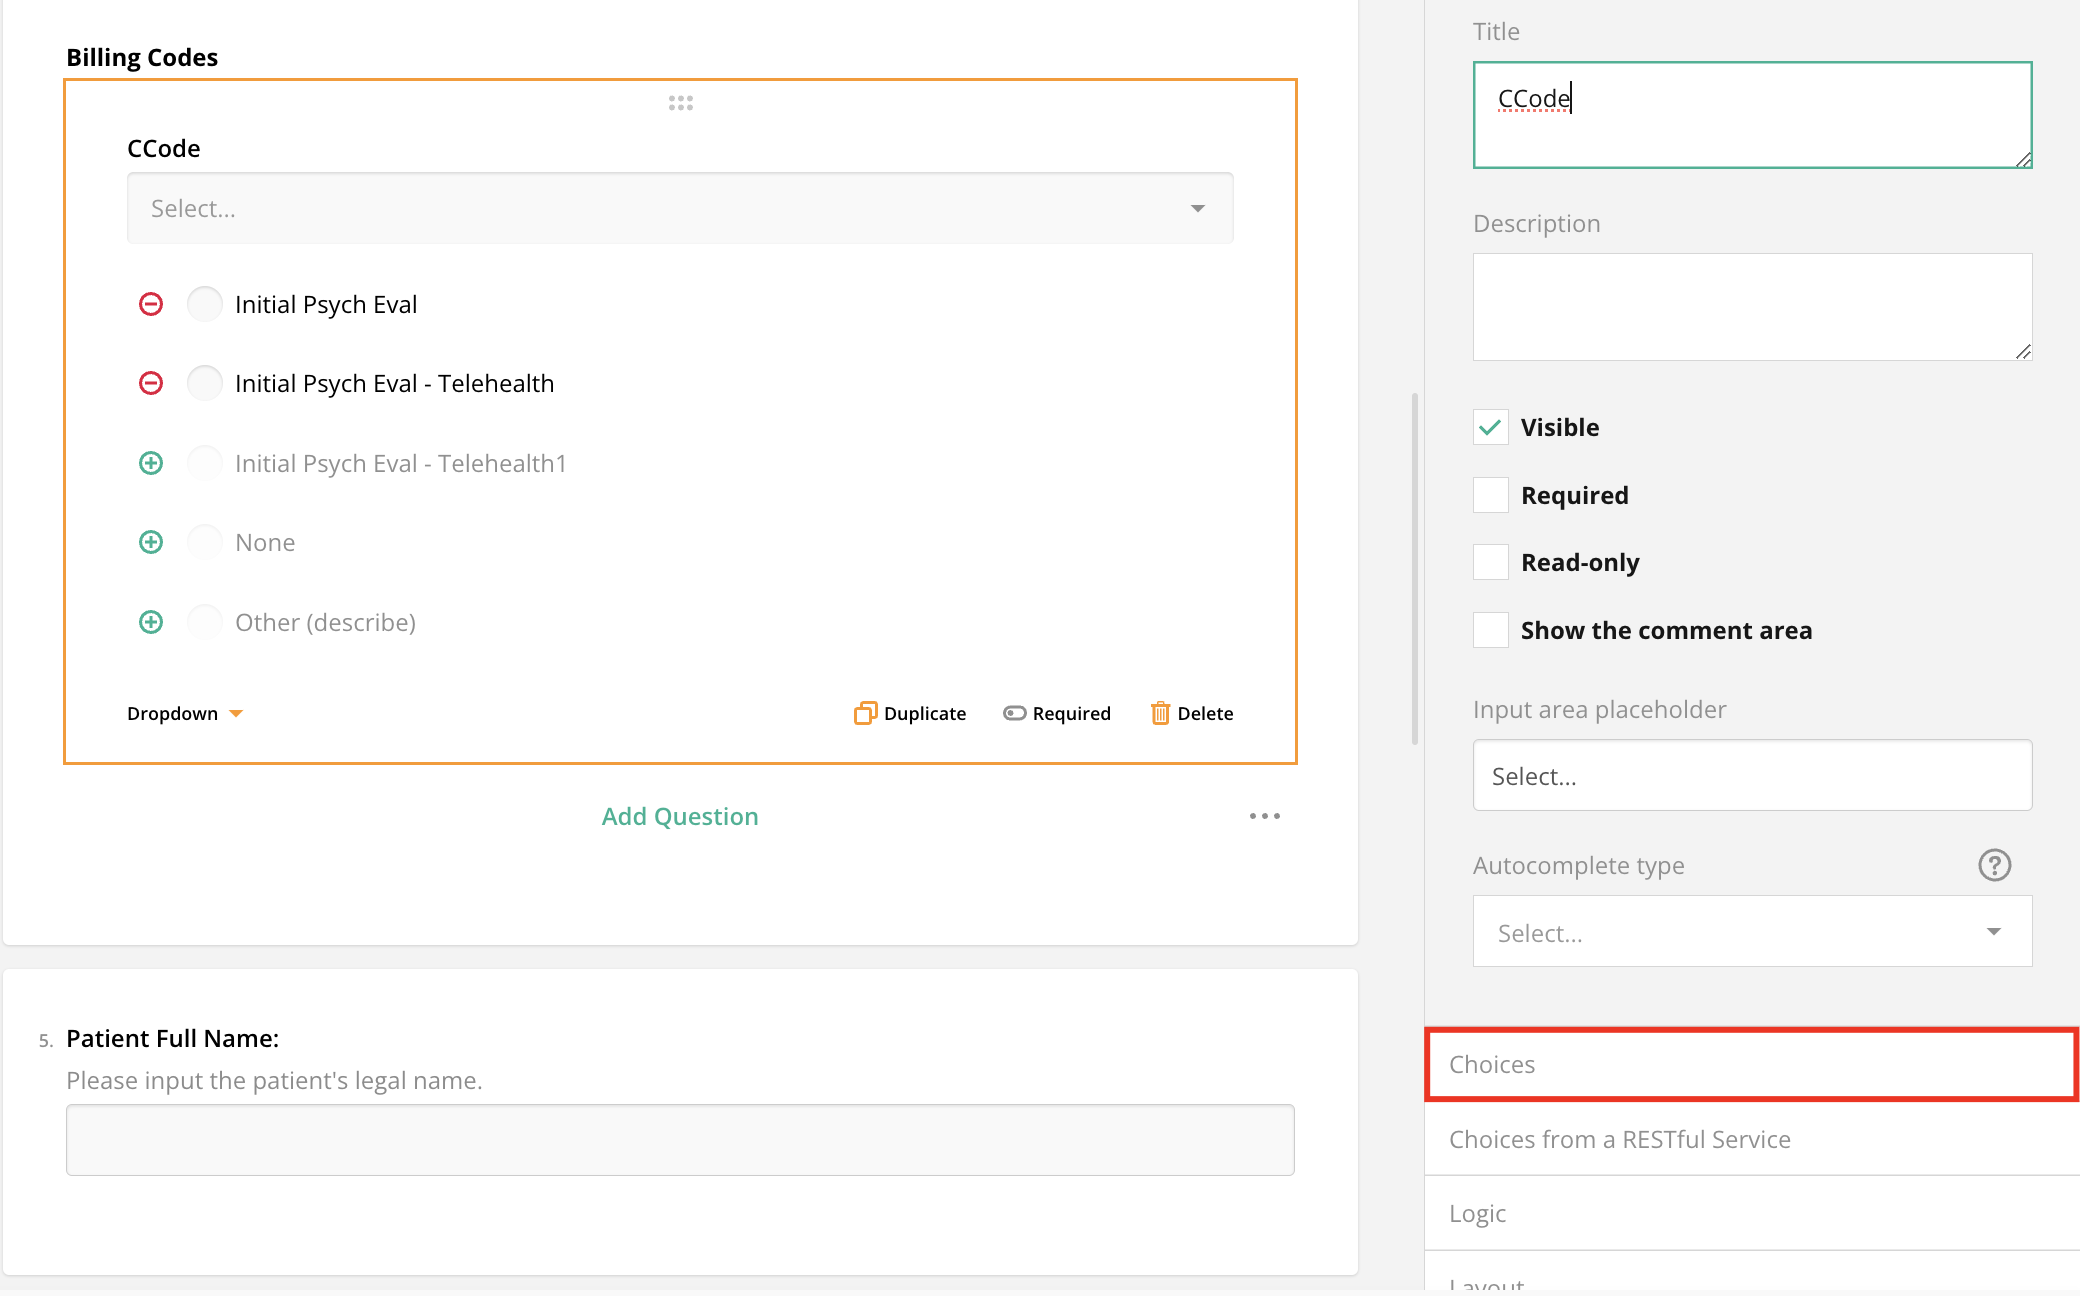2080x1296 pixels.
Task: Open the CCode Select dropdown
Action: click(x=680, y=208)
